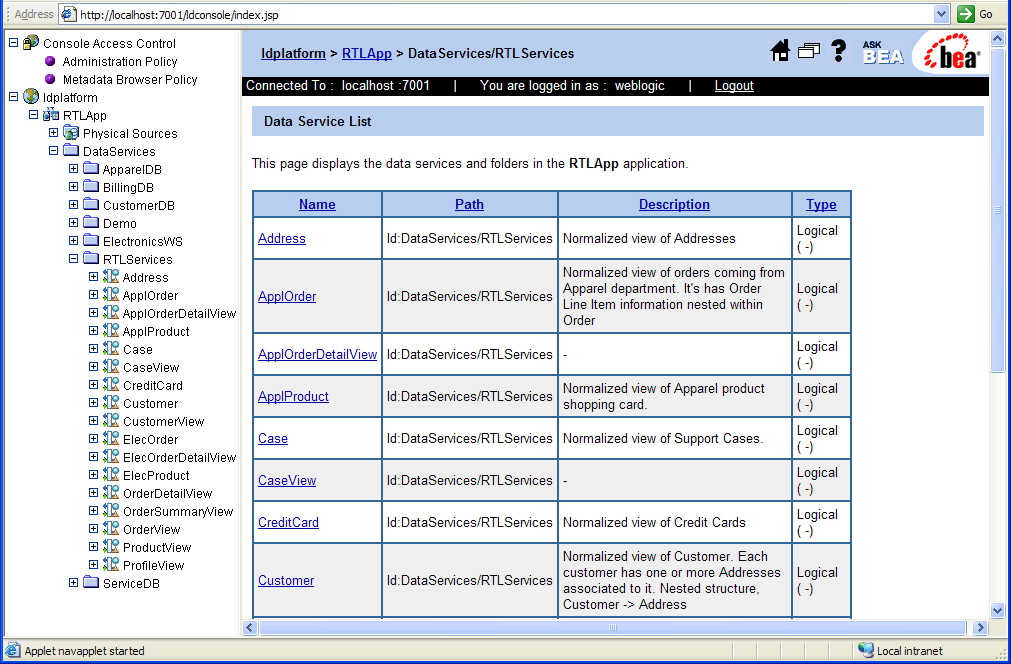
Task: Expand the ServiceDB folder node
Action: 74,583
